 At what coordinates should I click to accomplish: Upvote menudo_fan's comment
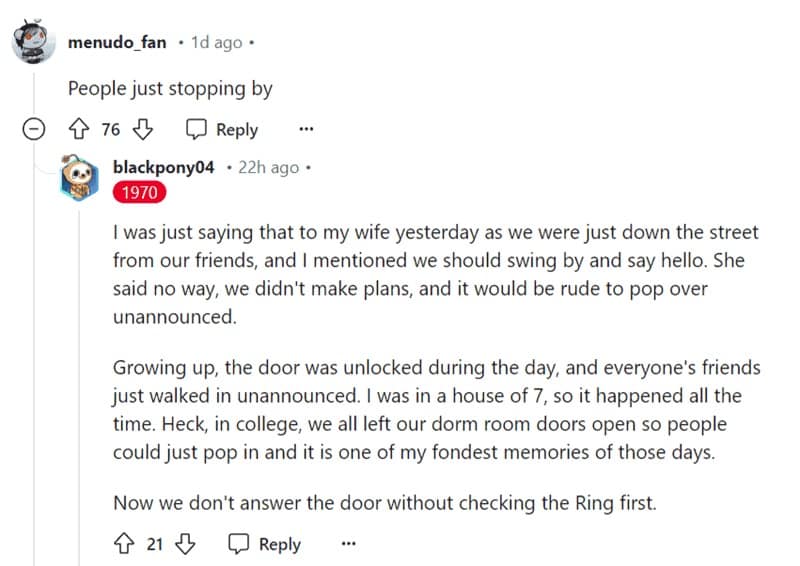pyautogui.click(x=79, y=129)
